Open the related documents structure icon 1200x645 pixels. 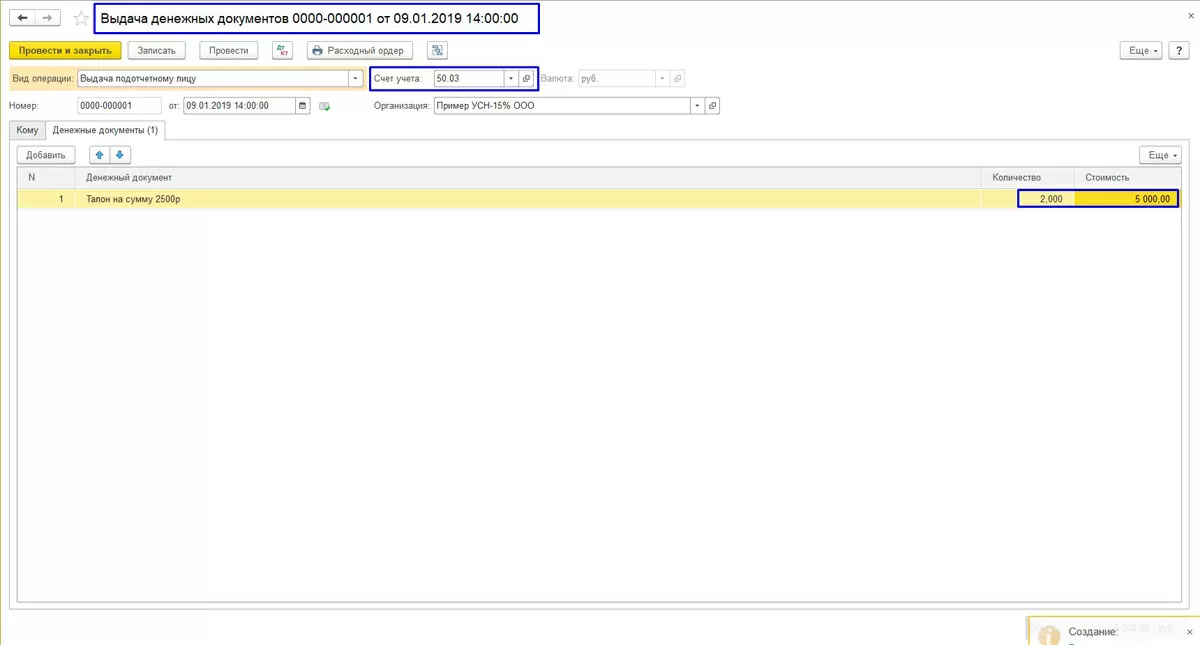click(x=437, y=50)
